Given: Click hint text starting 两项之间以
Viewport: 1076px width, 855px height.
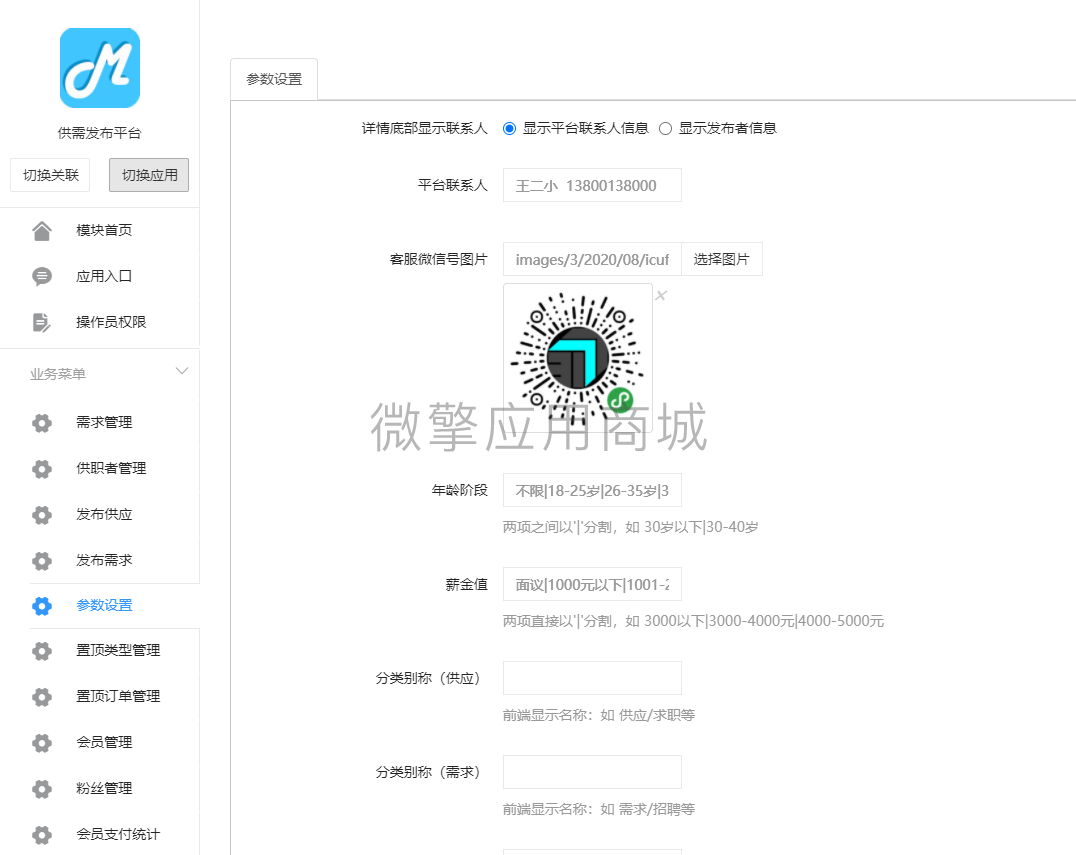Looking at the screenshot, I should 631,527.
